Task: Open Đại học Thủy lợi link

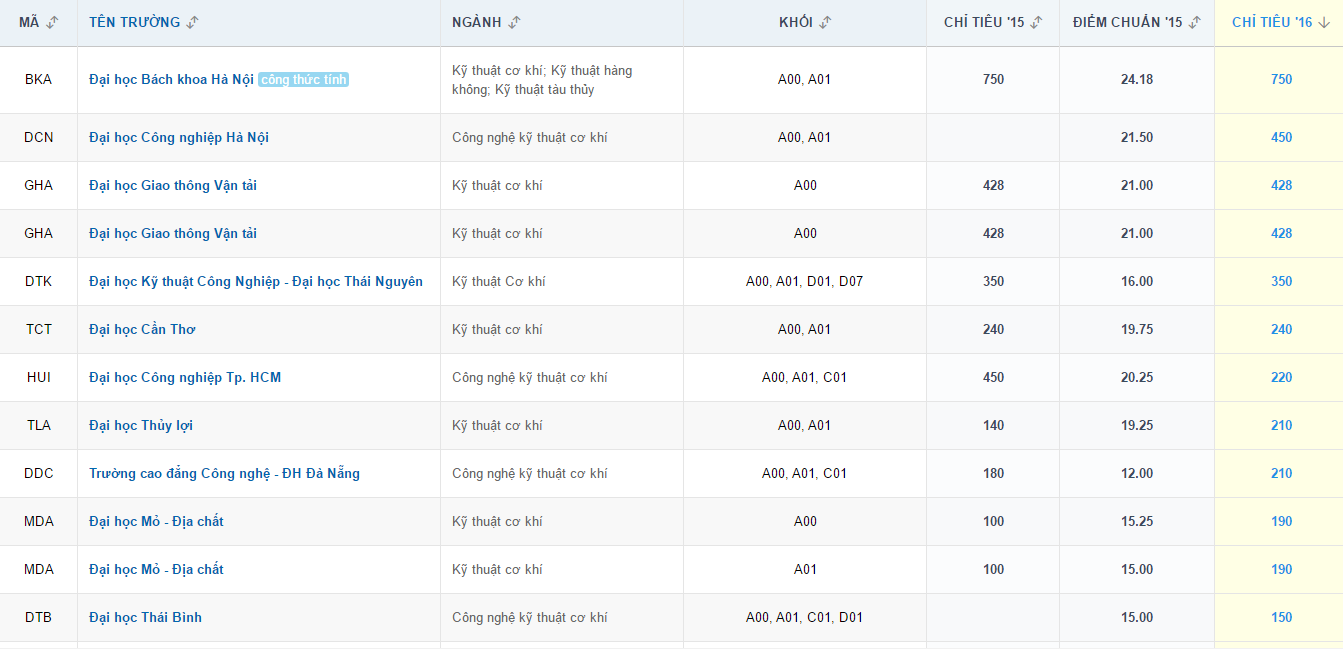Action: (141, 426)
